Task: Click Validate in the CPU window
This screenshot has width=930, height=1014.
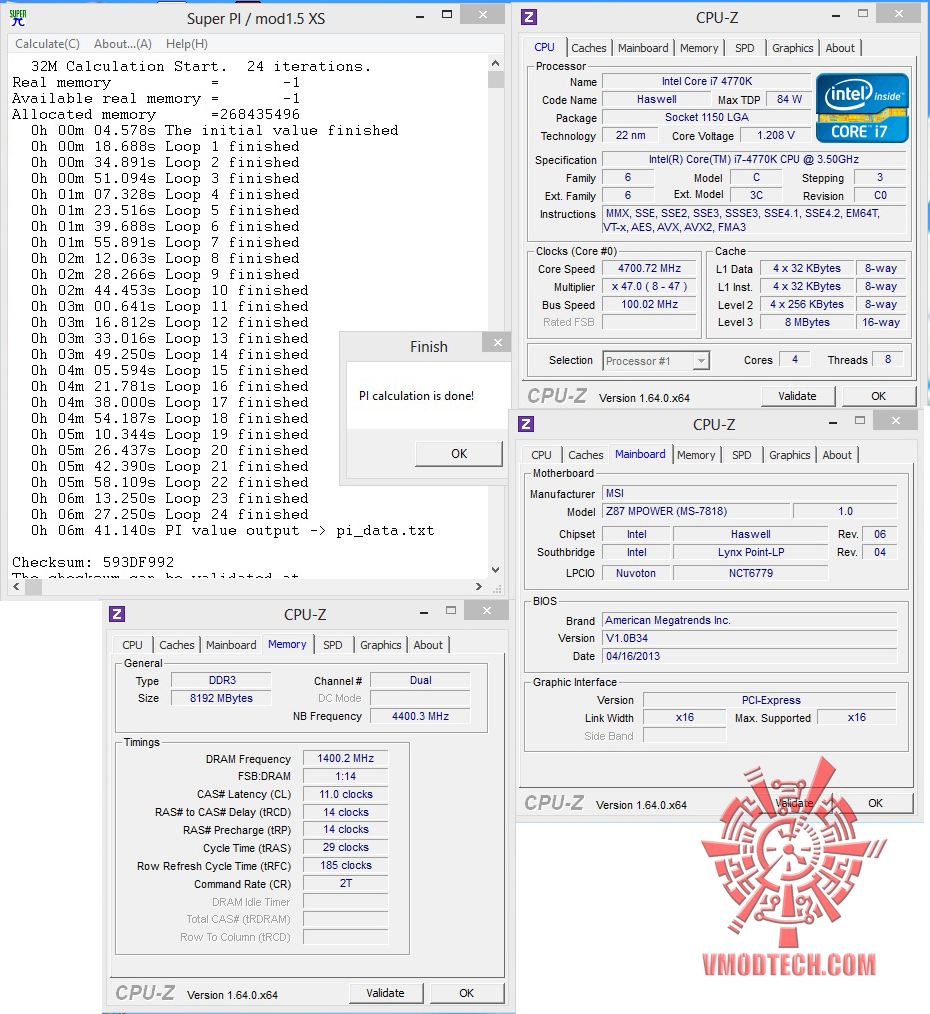Action: [797, 396]
